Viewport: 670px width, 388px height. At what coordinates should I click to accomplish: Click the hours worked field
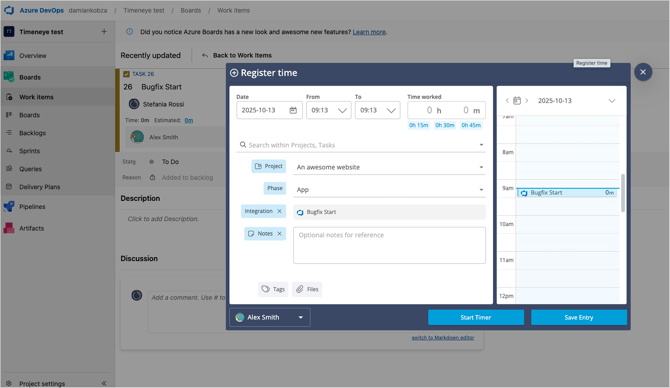[x=428, y=110]
